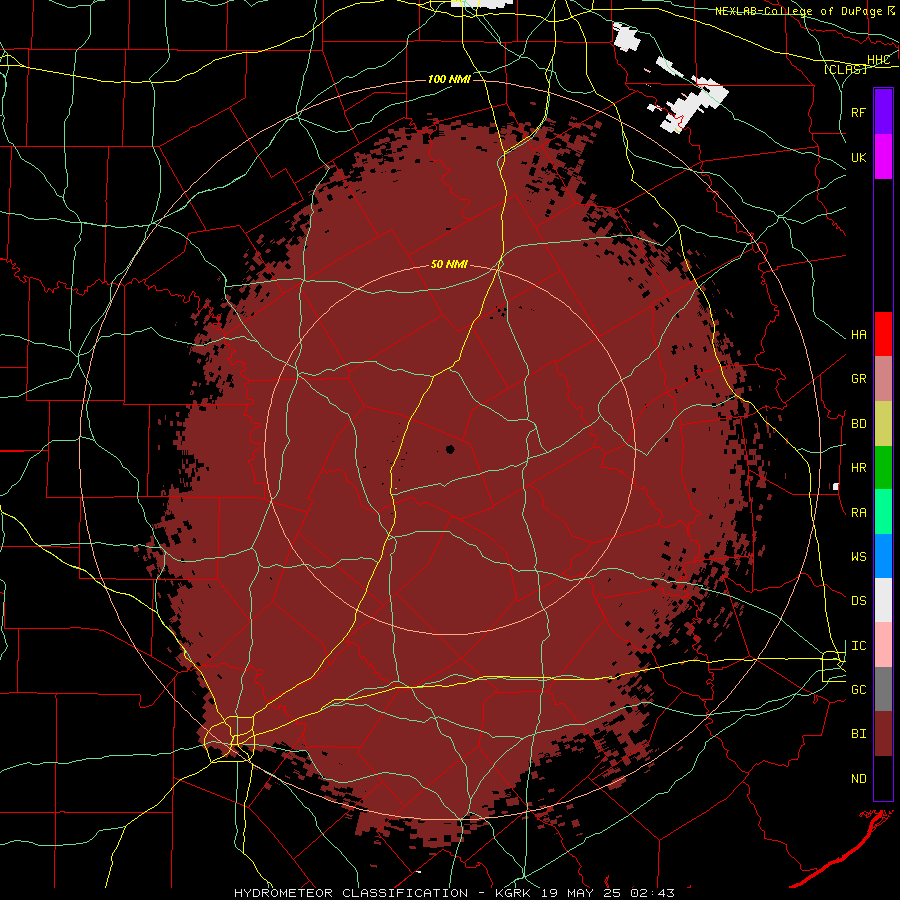The height and width of the screenshot is (900, 900).
Task: Click the '50 NMI' range ring label
Action: 449,265
